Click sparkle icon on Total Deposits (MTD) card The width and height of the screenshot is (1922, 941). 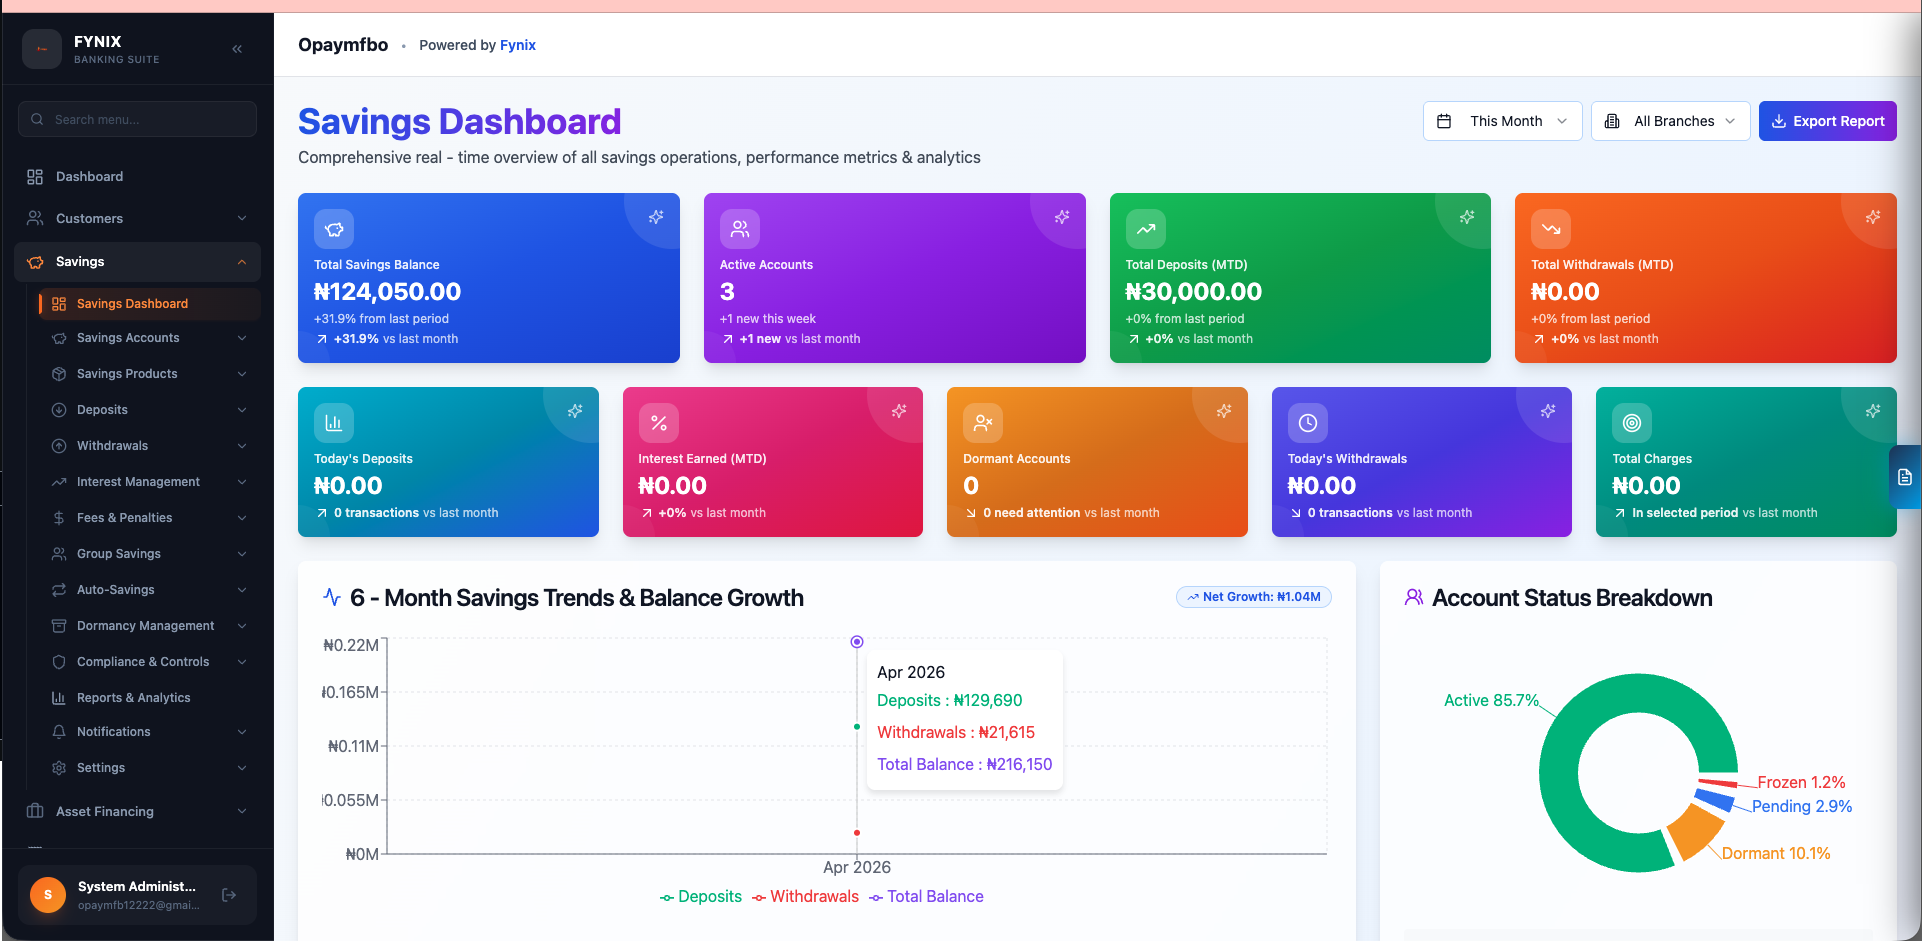[x=1467, y=216]
